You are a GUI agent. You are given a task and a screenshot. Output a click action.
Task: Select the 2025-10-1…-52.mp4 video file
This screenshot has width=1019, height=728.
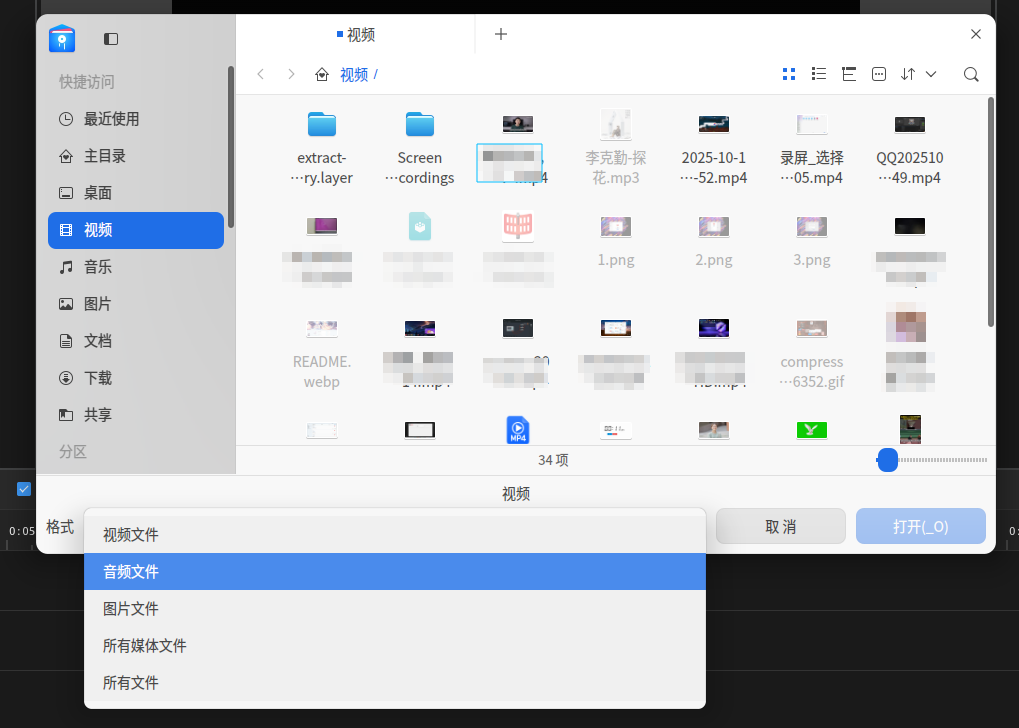(x=714, y=149)
